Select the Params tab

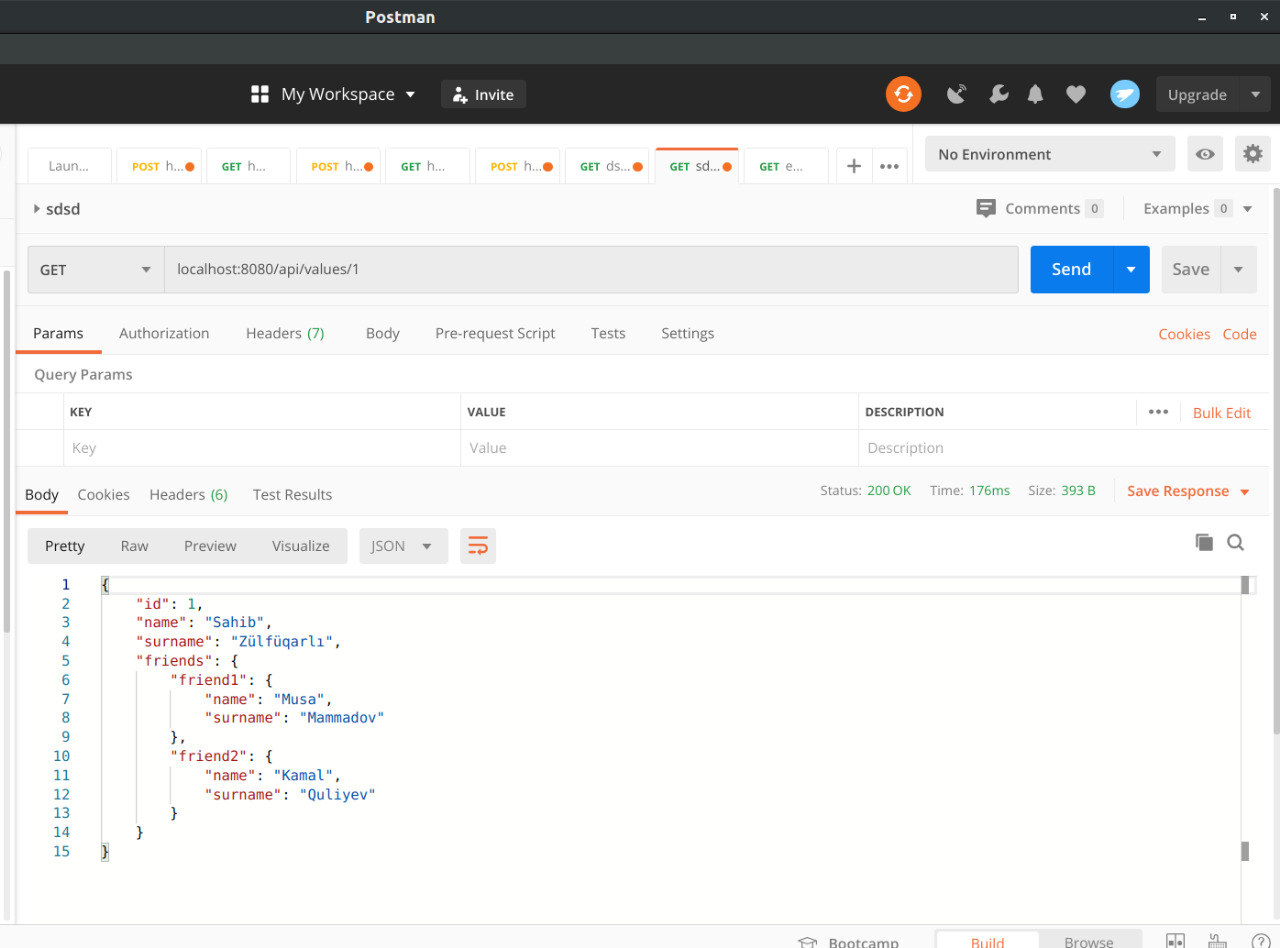tap(58, 333)
